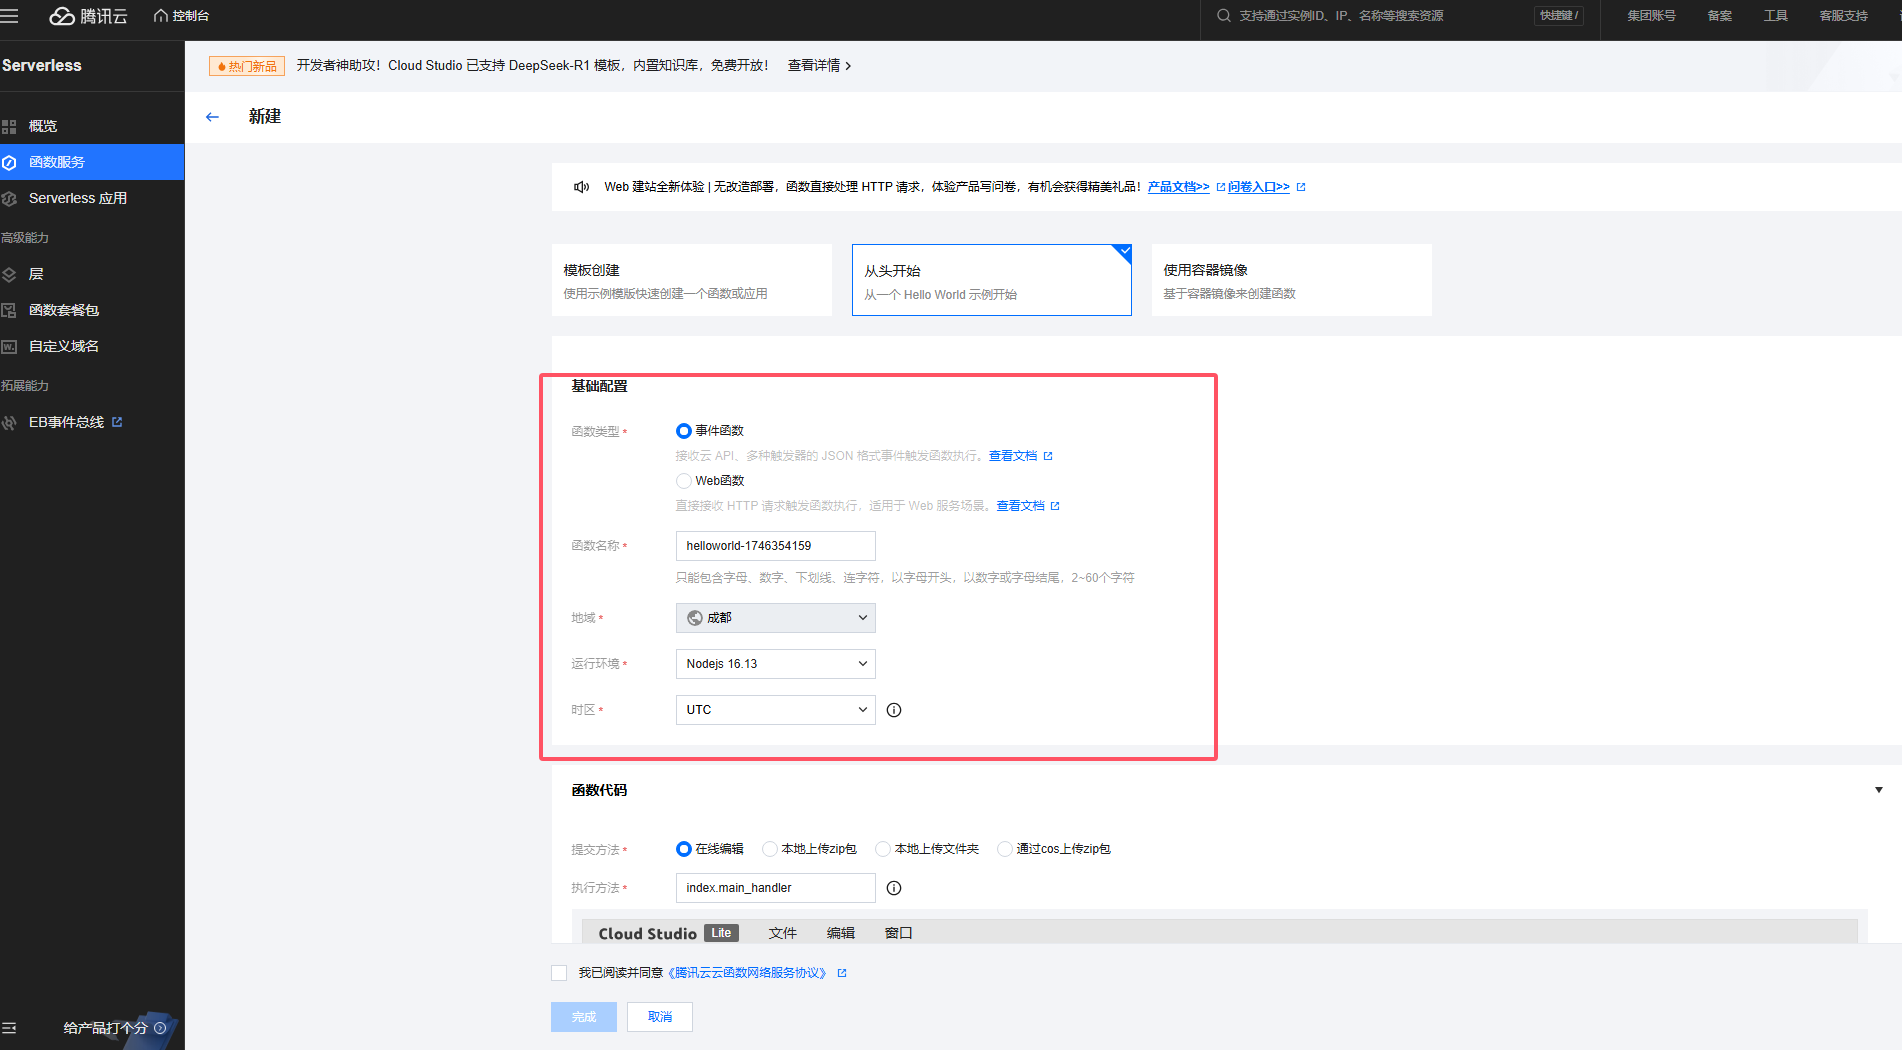Viewport: 1902px width, 1050px height.
Task: Collapse the 函数代码 section arrow
Action: [1878, 790]
